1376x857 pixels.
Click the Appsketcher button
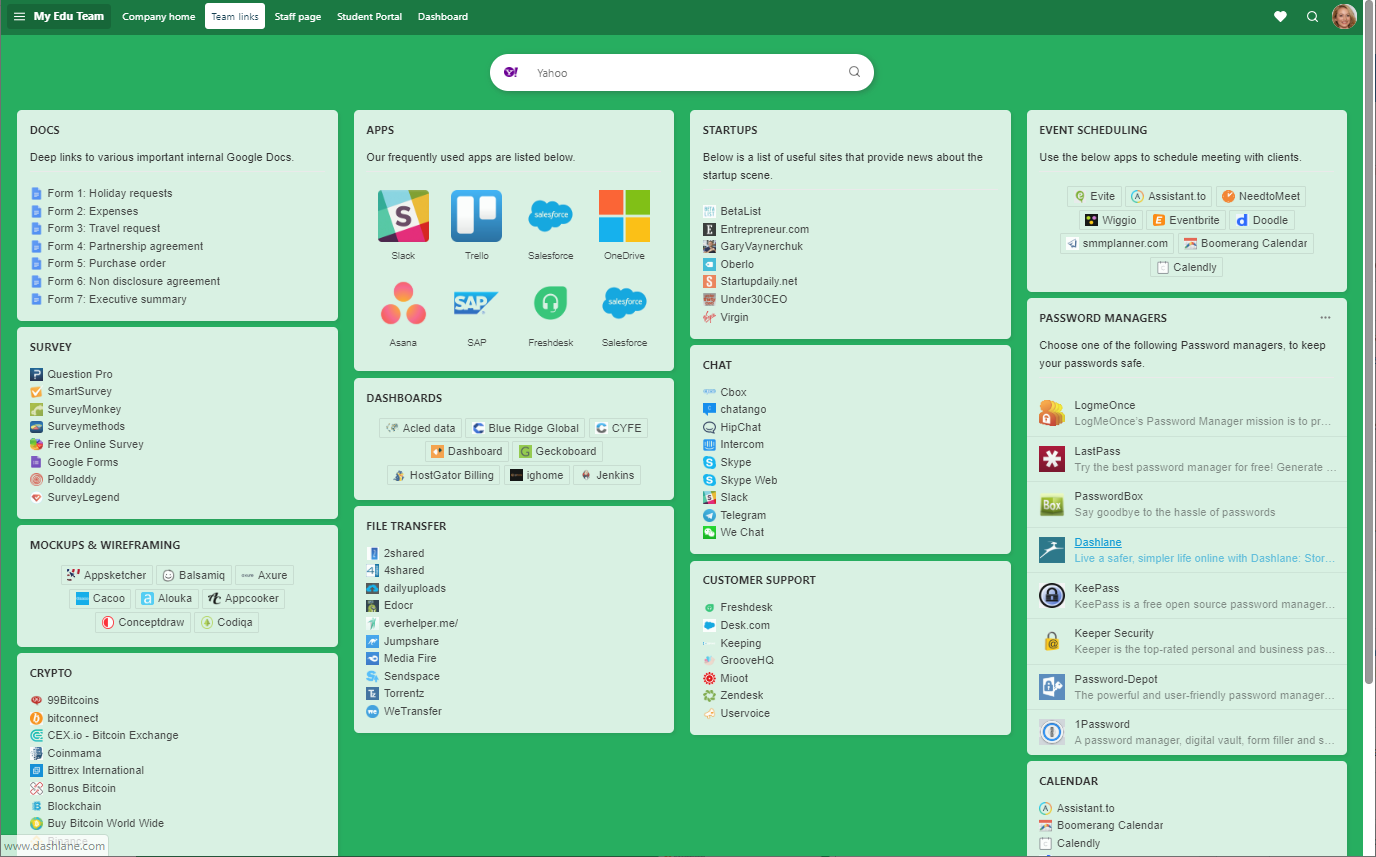point(107,575)
